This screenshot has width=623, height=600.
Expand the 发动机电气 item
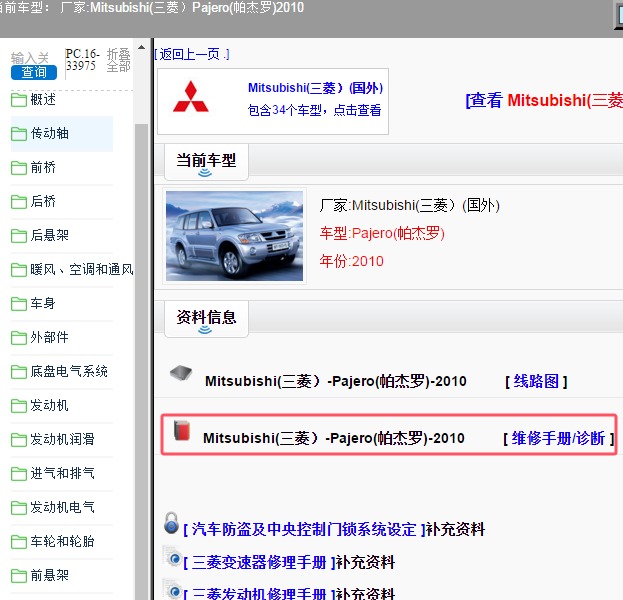pos(62,507)
